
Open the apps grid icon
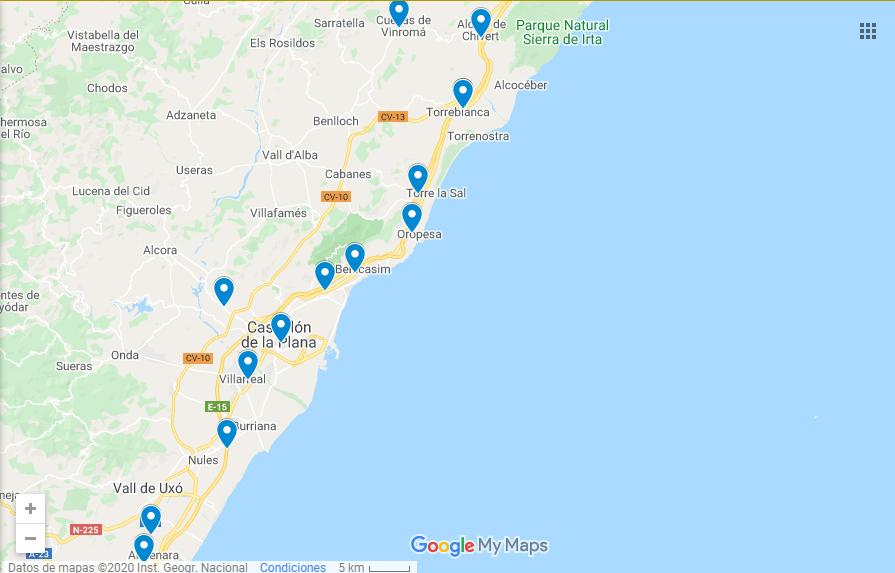click(868, 31)
